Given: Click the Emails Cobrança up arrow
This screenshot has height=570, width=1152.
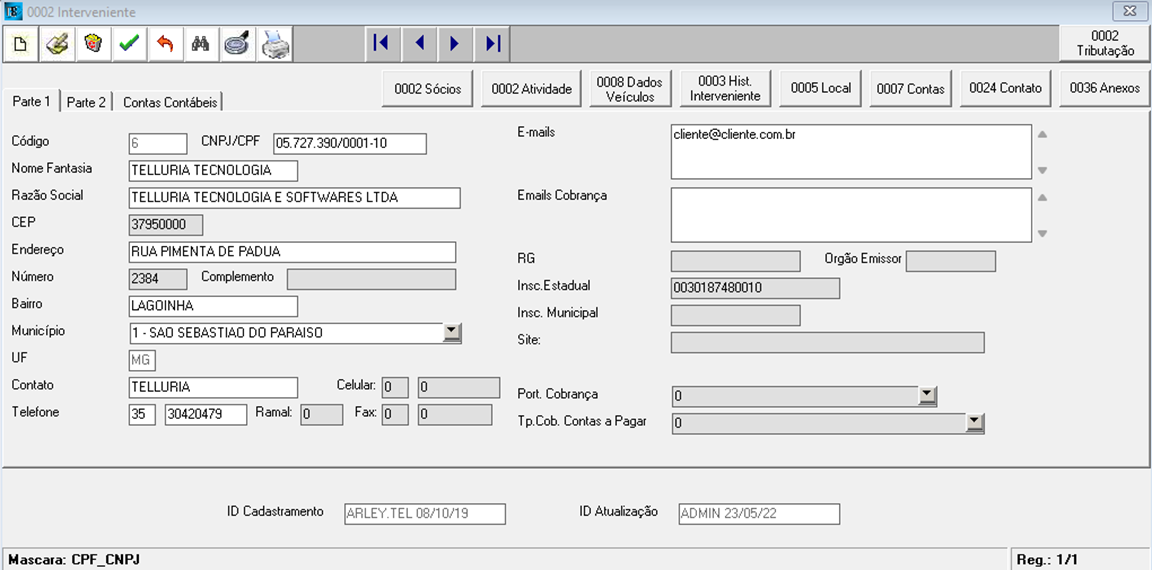Looking at the screenshot, I should 1042,198.
